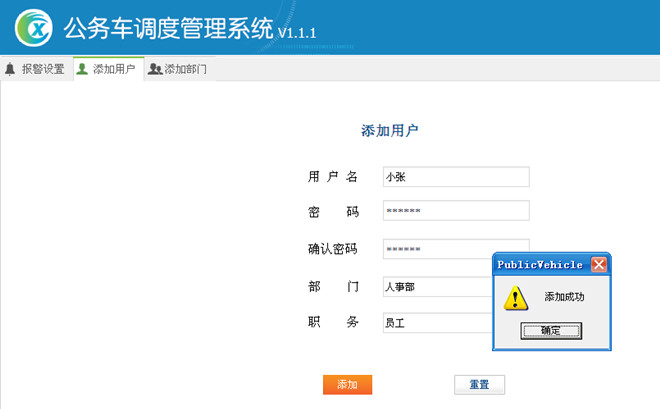Click the yellow warning icon in the dialog
660x409 pixels.
pyautogui.click(x=515, y=297)
